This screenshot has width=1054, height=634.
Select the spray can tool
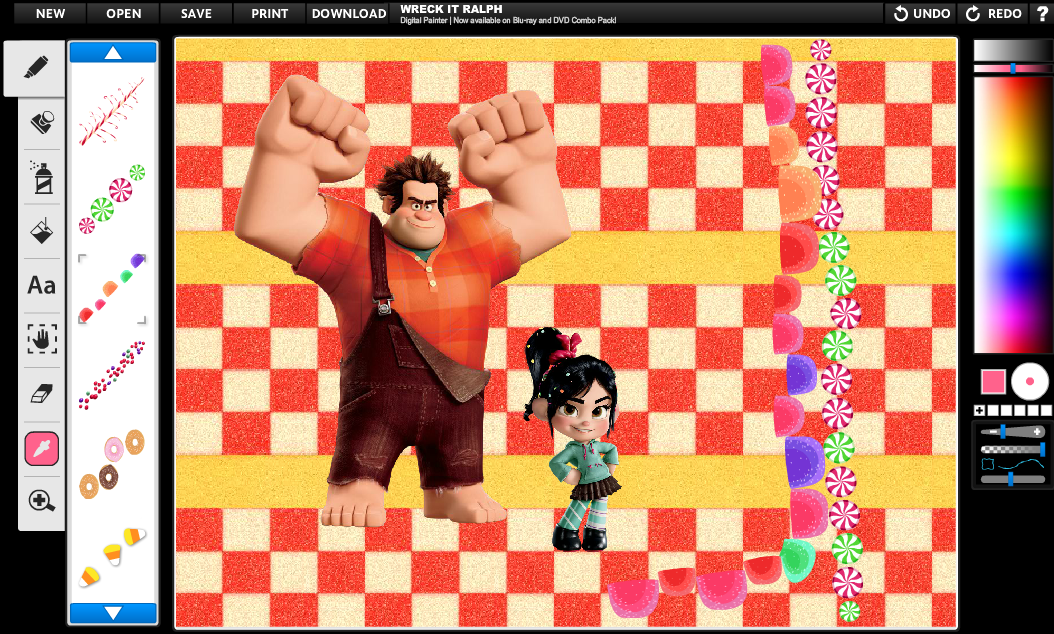pos(42,177)
